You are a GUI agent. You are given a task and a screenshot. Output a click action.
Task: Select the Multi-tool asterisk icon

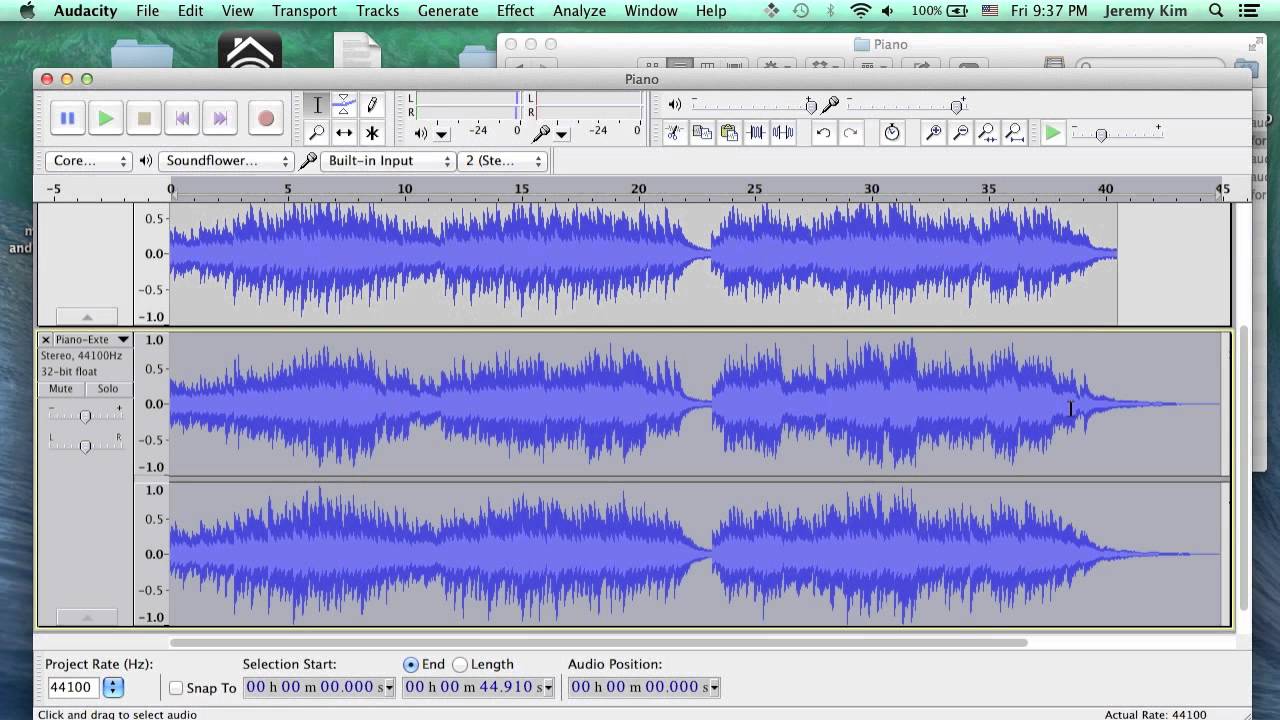point(372,132)
